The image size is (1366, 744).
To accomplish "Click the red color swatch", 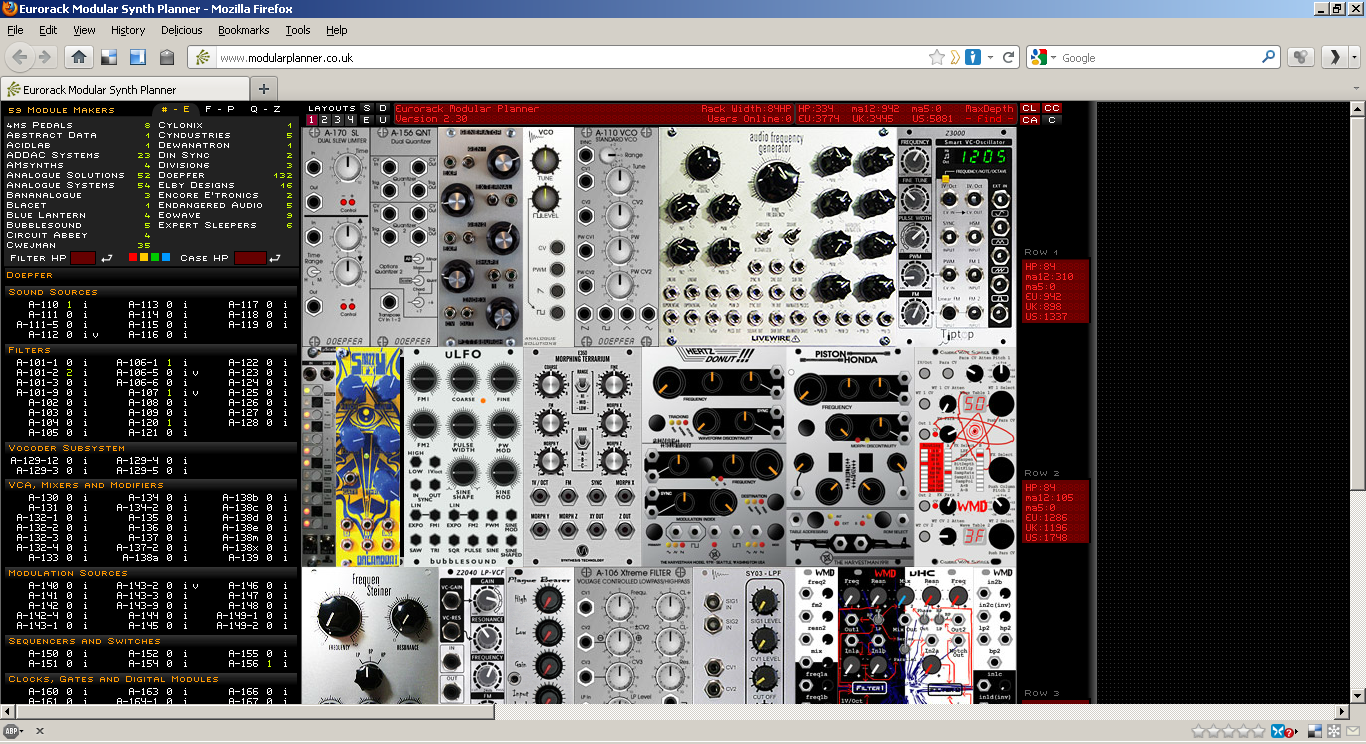I will (133, 258).
